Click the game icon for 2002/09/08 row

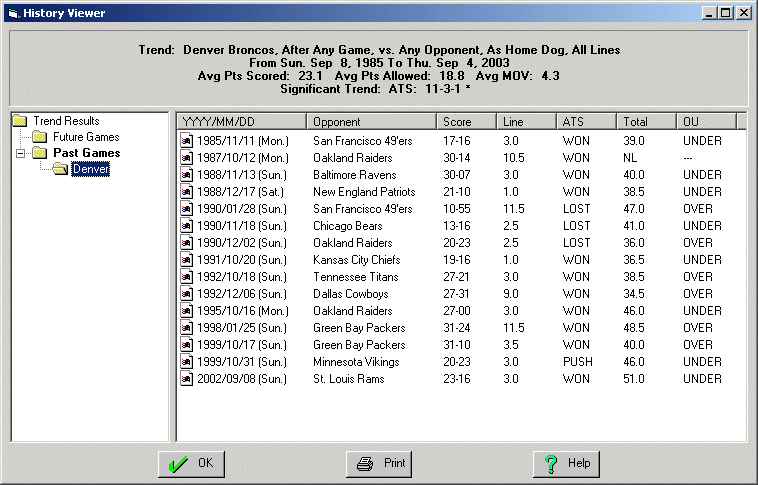[x=187, y=379]
